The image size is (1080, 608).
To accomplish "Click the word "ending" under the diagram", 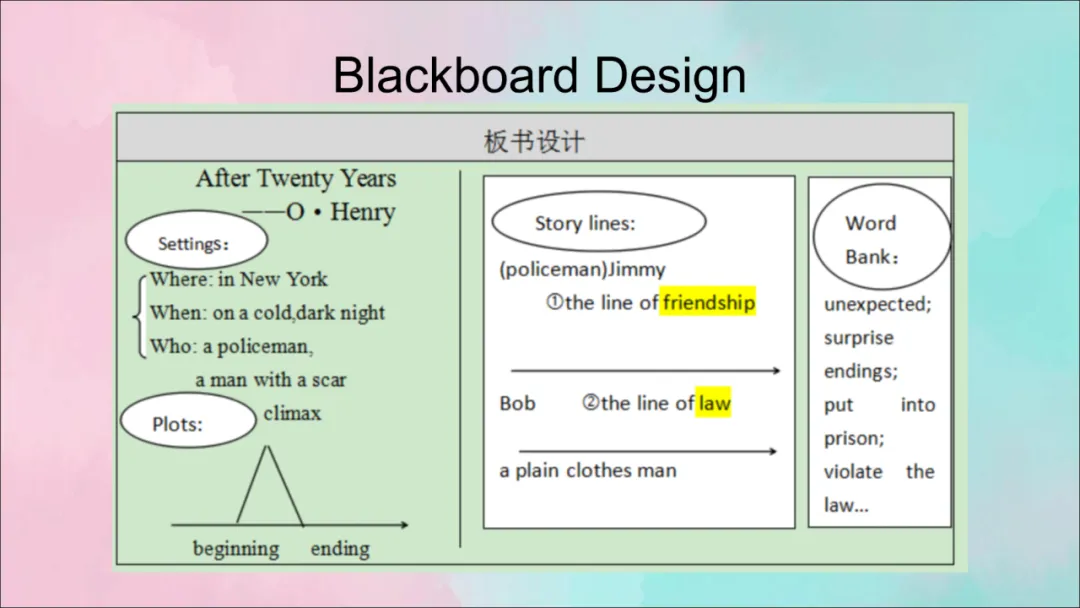I will pos(340,549).
